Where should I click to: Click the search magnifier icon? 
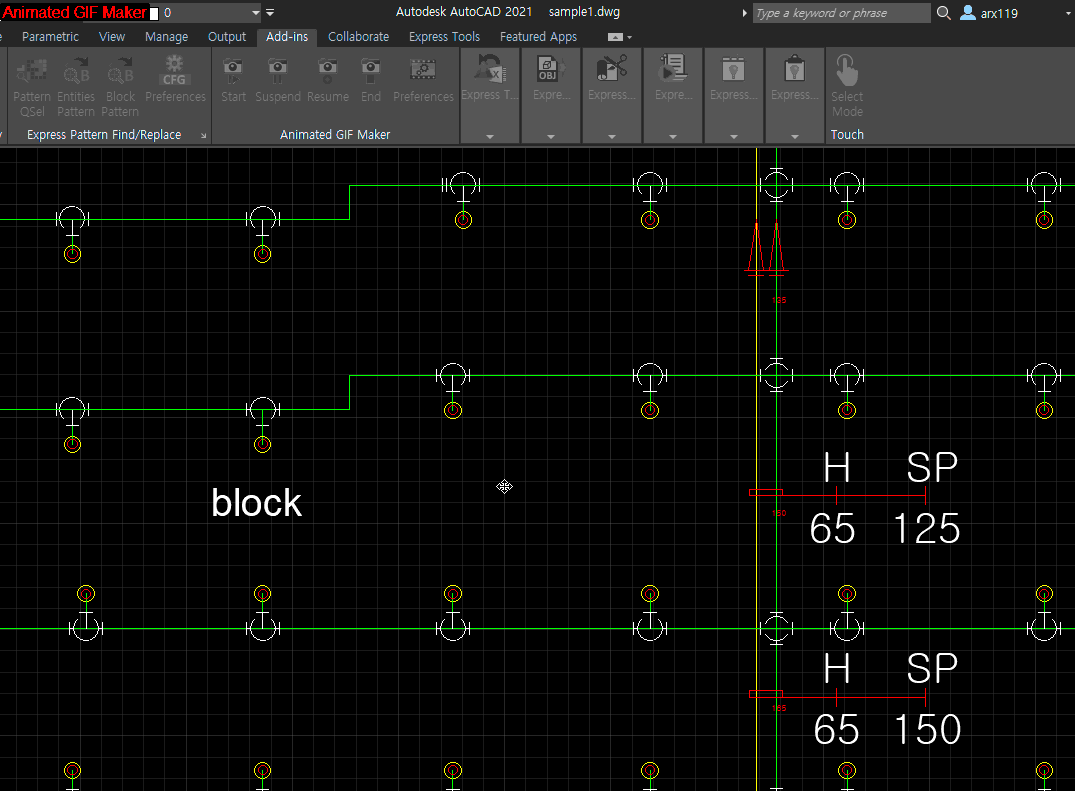[944, 13]
